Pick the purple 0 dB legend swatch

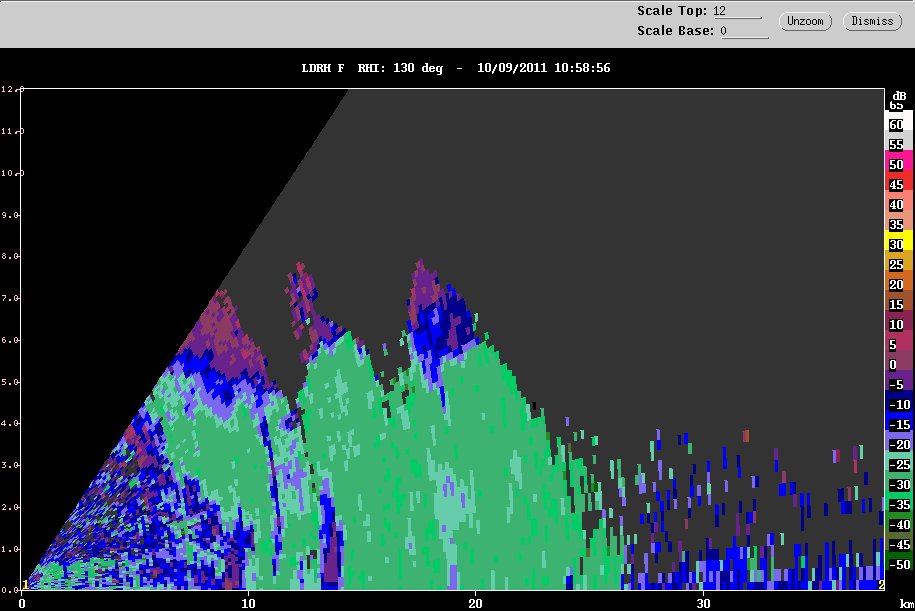(896, 364)
